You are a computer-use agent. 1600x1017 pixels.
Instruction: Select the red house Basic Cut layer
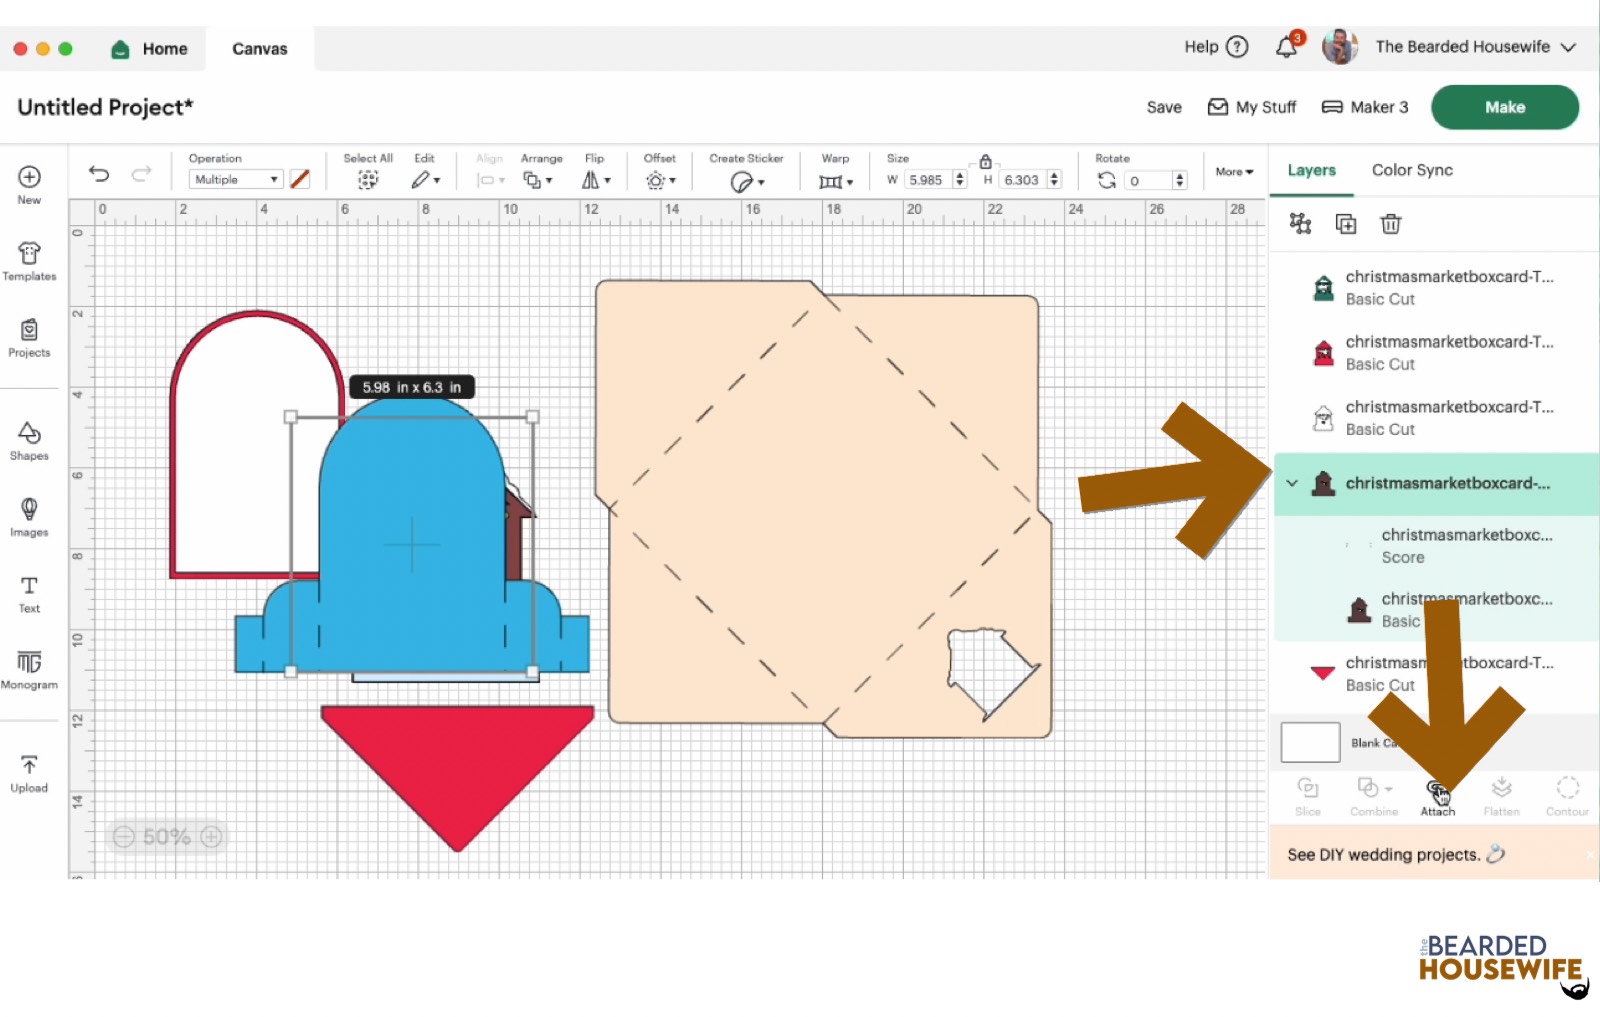1435,352
